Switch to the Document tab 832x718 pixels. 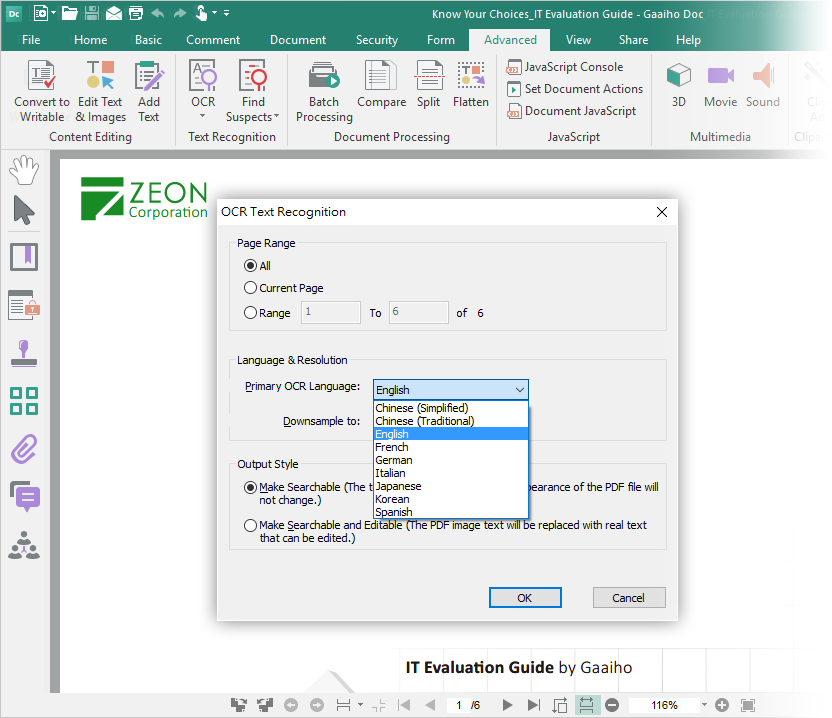point(298,40)
